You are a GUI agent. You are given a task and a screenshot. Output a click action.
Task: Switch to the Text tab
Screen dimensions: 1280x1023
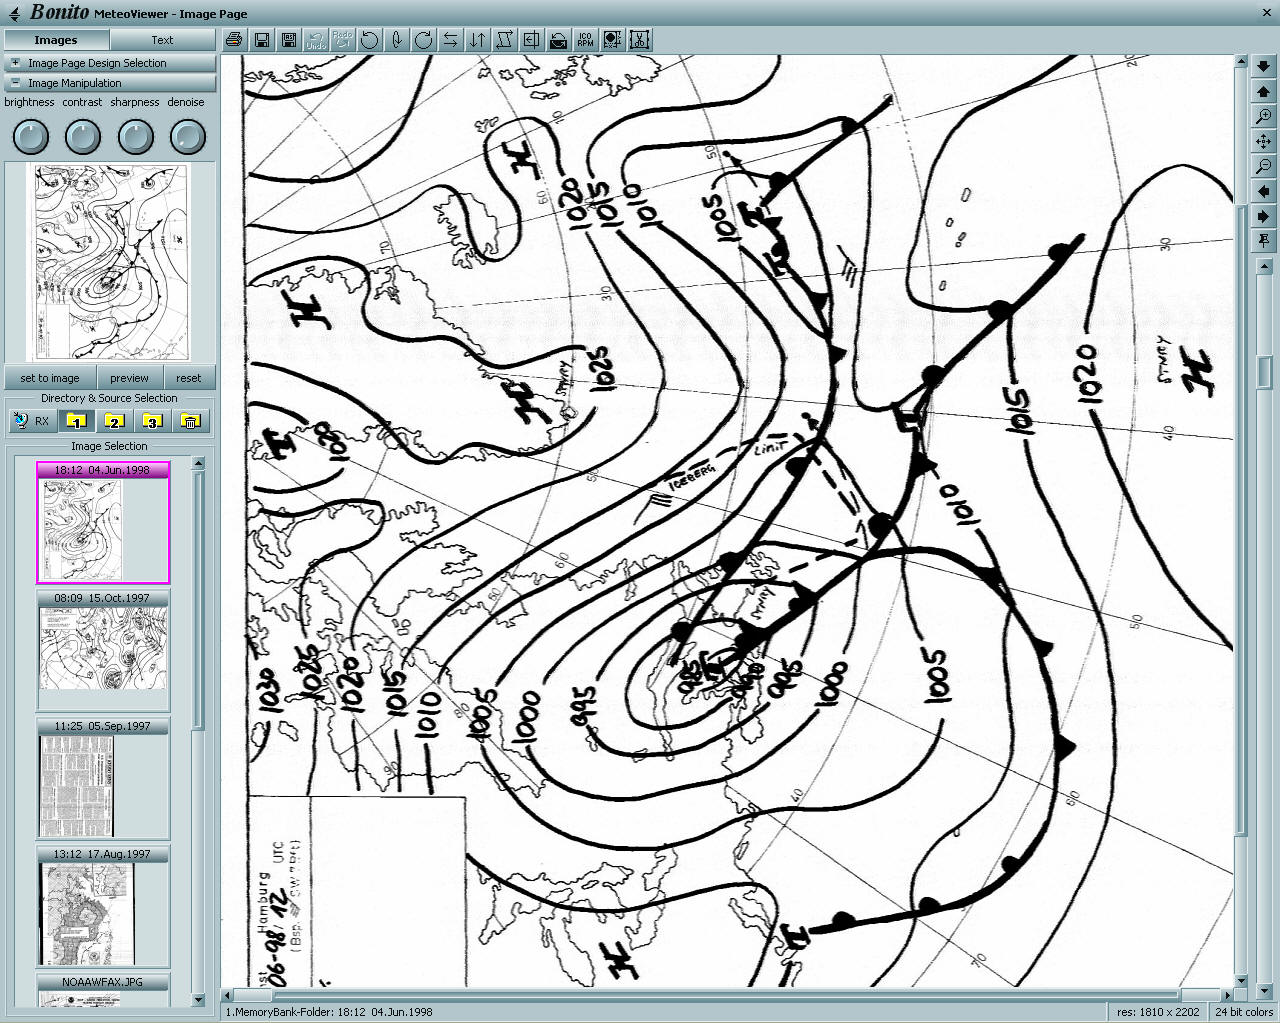tap(162, 40)
